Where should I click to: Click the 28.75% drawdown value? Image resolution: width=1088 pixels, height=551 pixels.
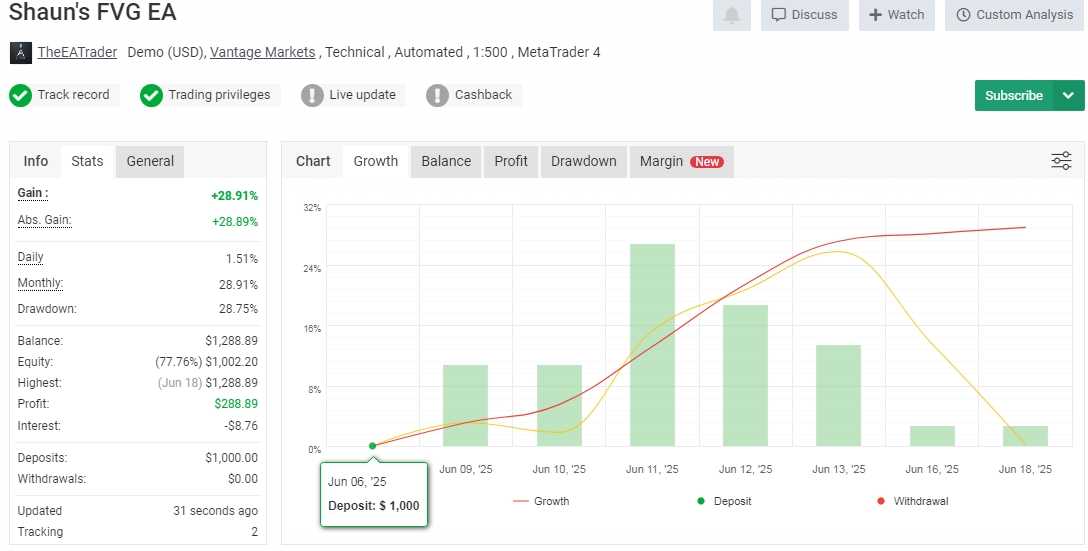click(x=239, y=308)
